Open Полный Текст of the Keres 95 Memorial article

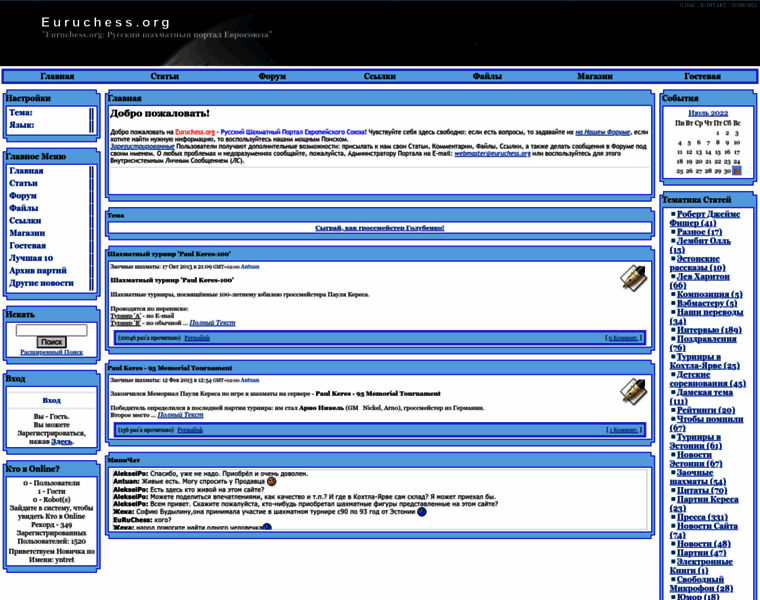tap(180, 415)
